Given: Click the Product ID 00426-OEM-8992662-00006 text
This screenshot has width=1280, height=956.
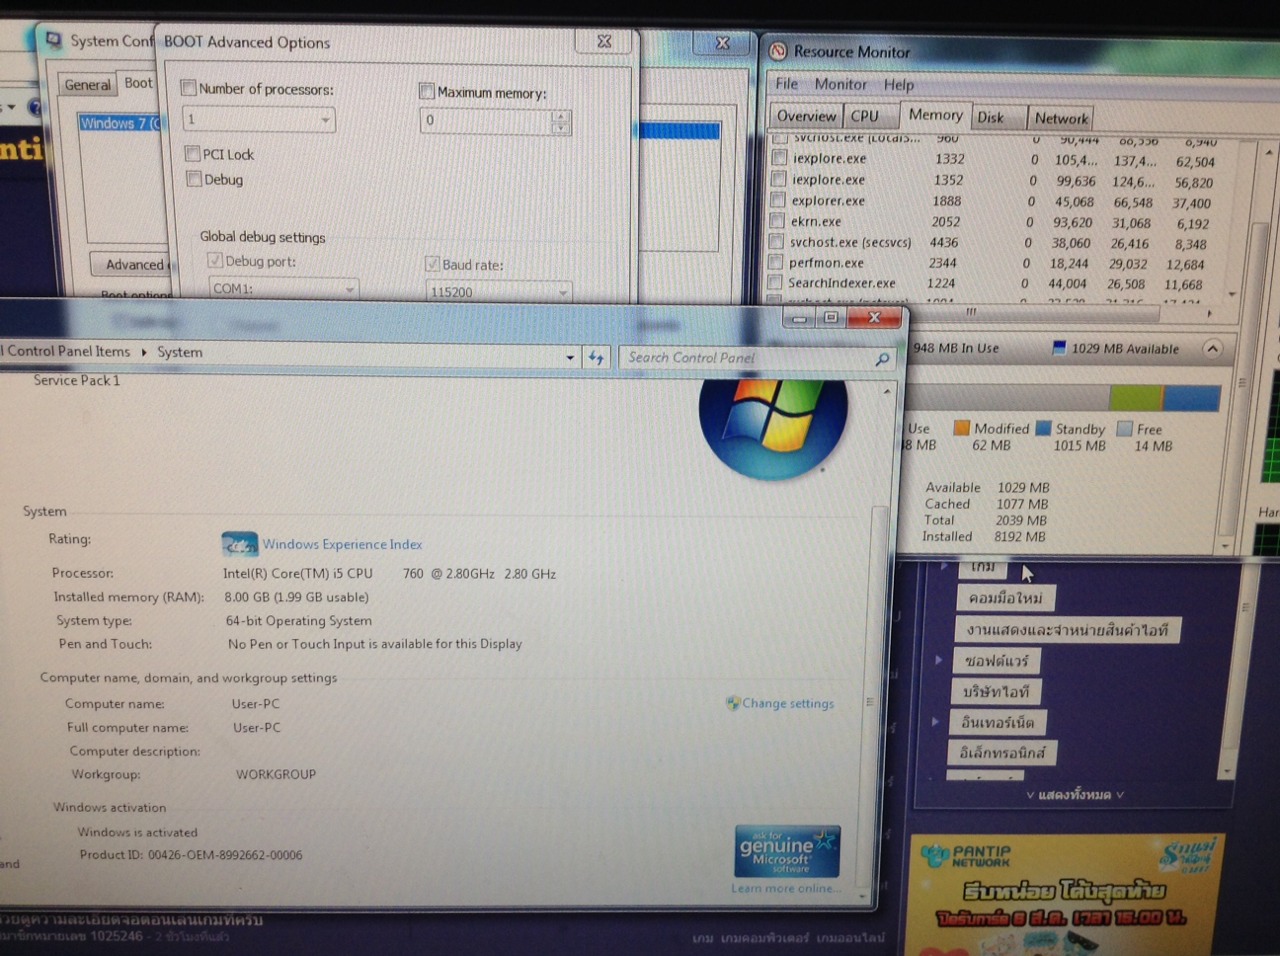Looking at the screenshot, I should click(x=190, y=855).
